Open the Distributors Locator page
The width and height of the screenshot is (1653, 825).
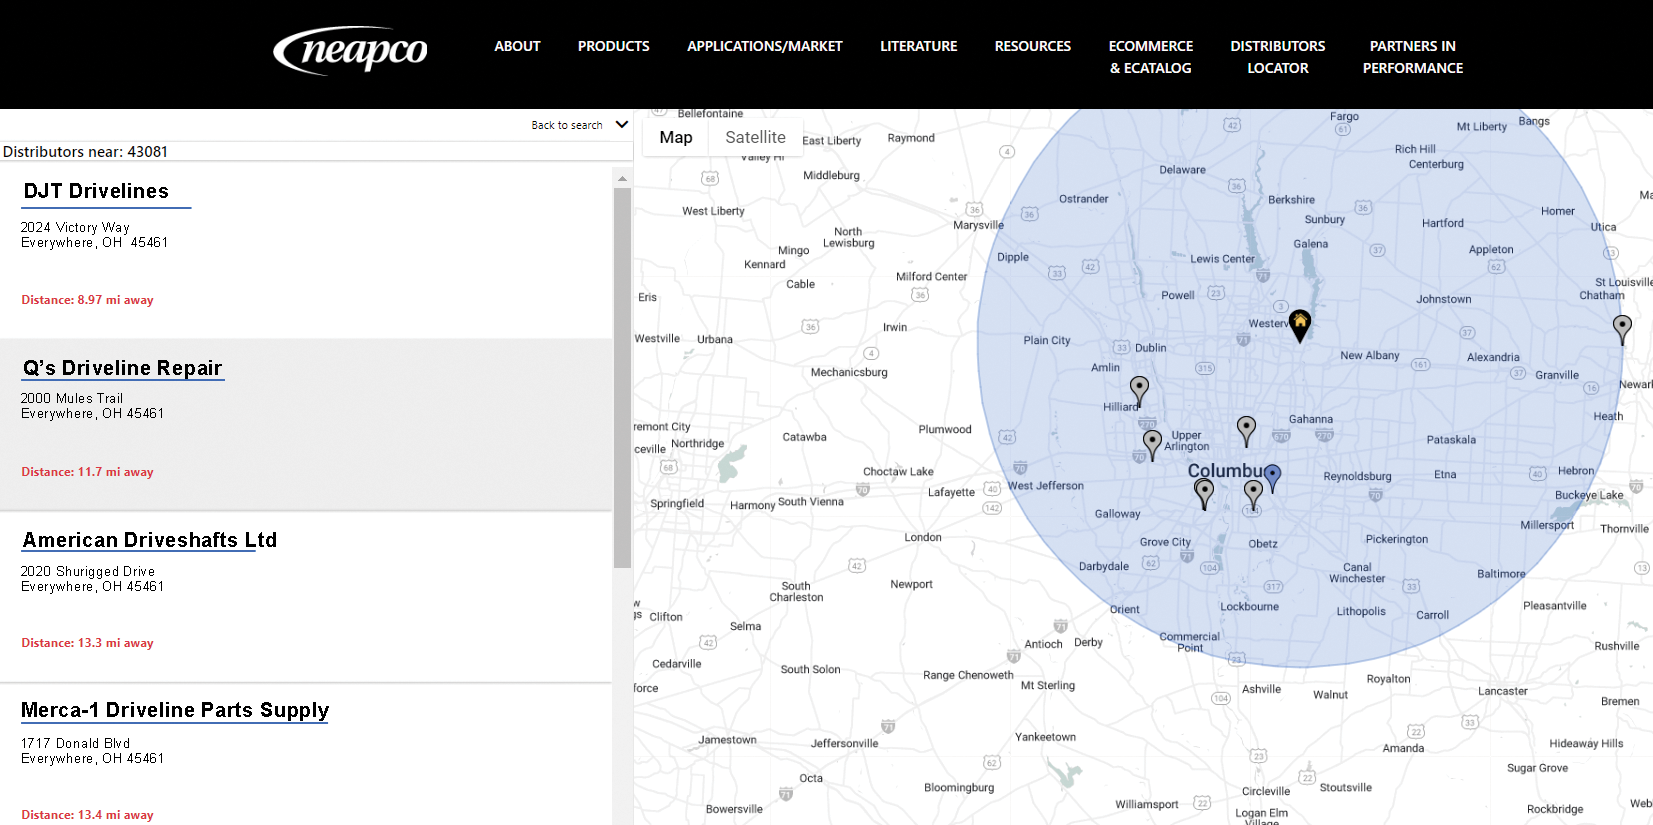click(1277, 57)
